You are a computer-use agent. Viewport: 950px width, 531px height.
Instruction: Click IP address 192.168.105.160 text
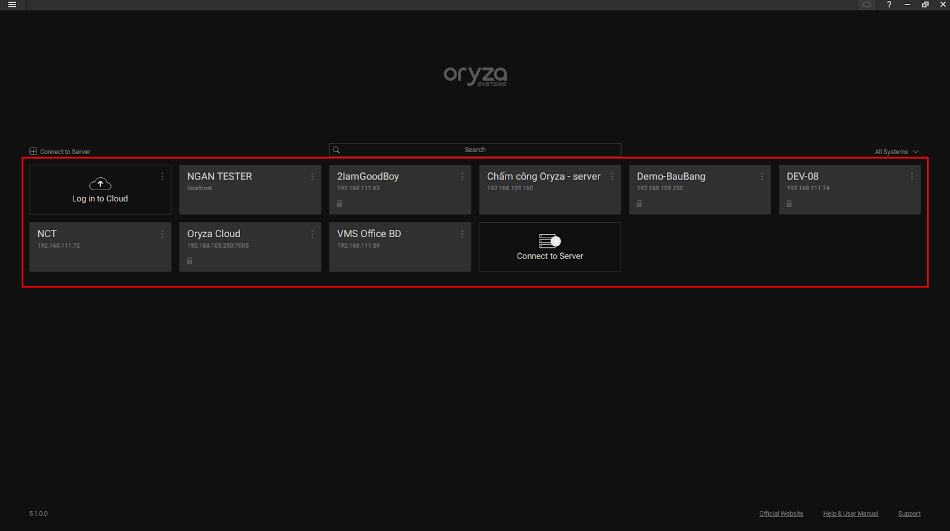tap(510, 188)
